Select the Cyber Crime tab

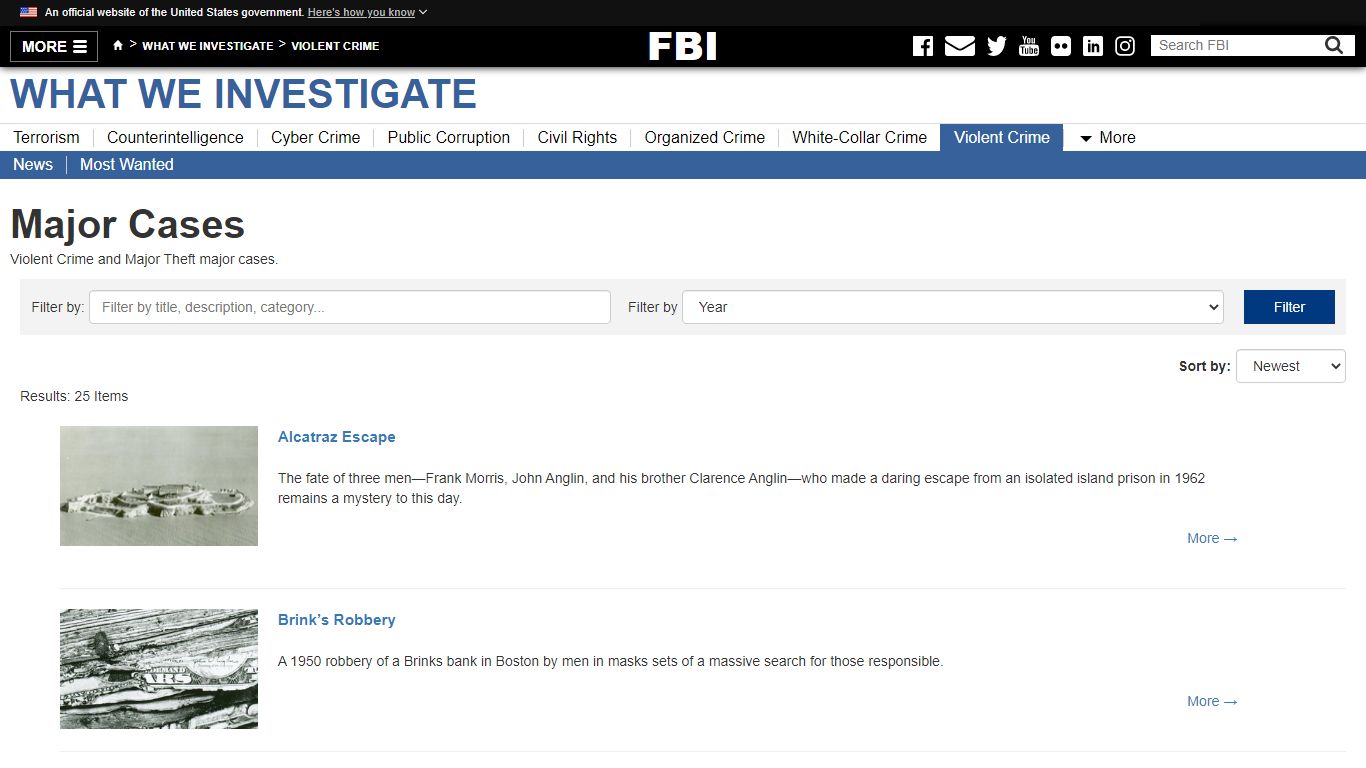[x=315, y=138]
